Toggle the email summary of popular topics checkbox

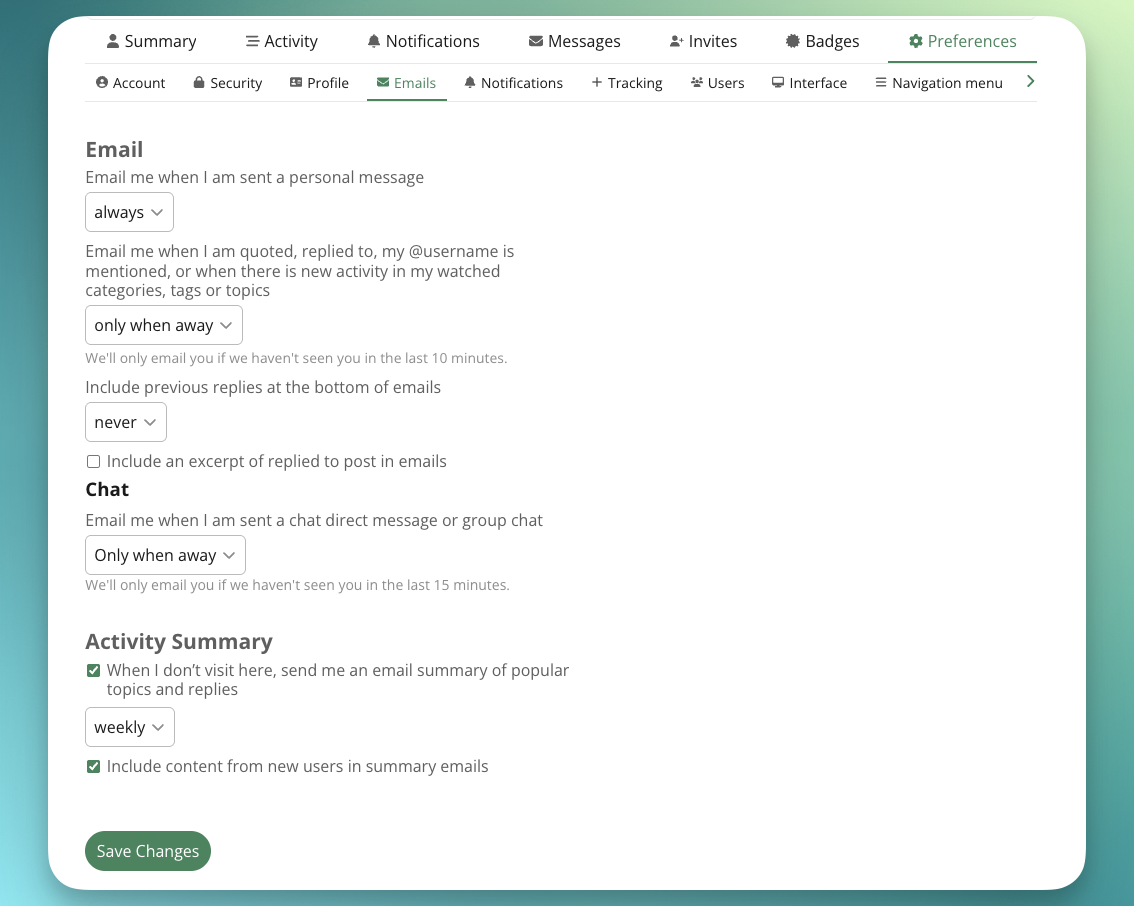click(x=93, y=670)
